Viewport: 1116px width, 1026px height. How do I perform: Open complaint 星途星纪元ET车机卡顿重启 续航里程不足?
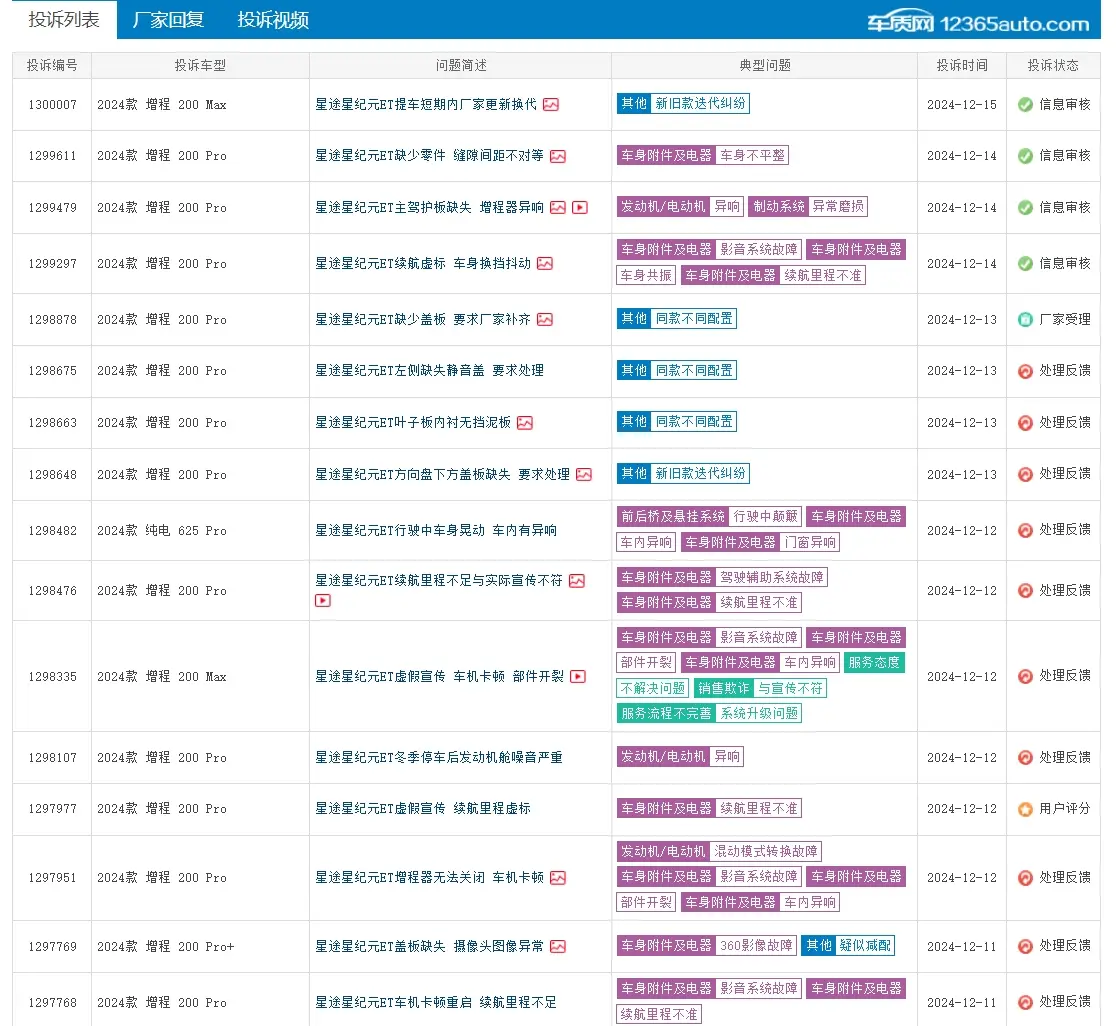(436, 1003)
